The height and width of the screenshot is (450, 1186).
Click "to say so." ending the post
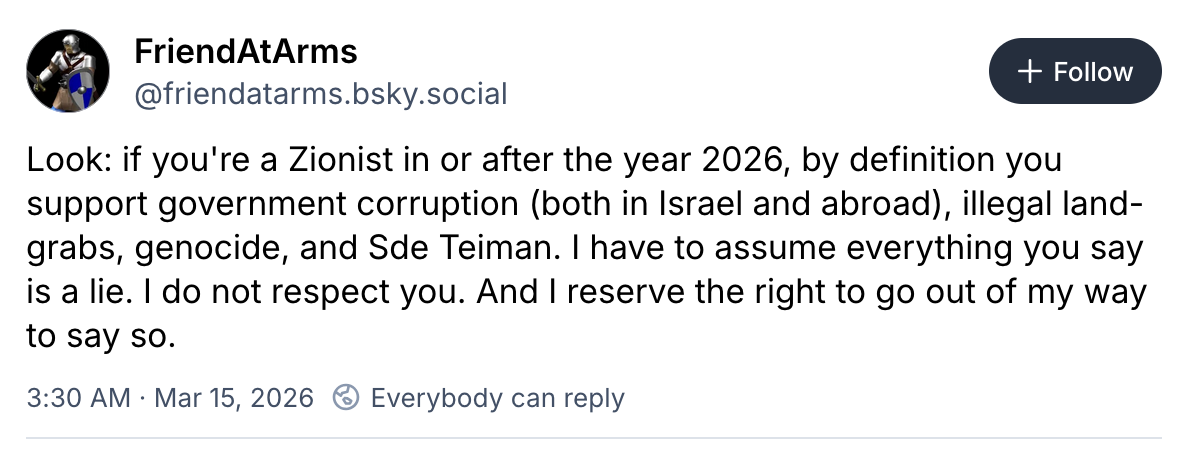(101, 336)
